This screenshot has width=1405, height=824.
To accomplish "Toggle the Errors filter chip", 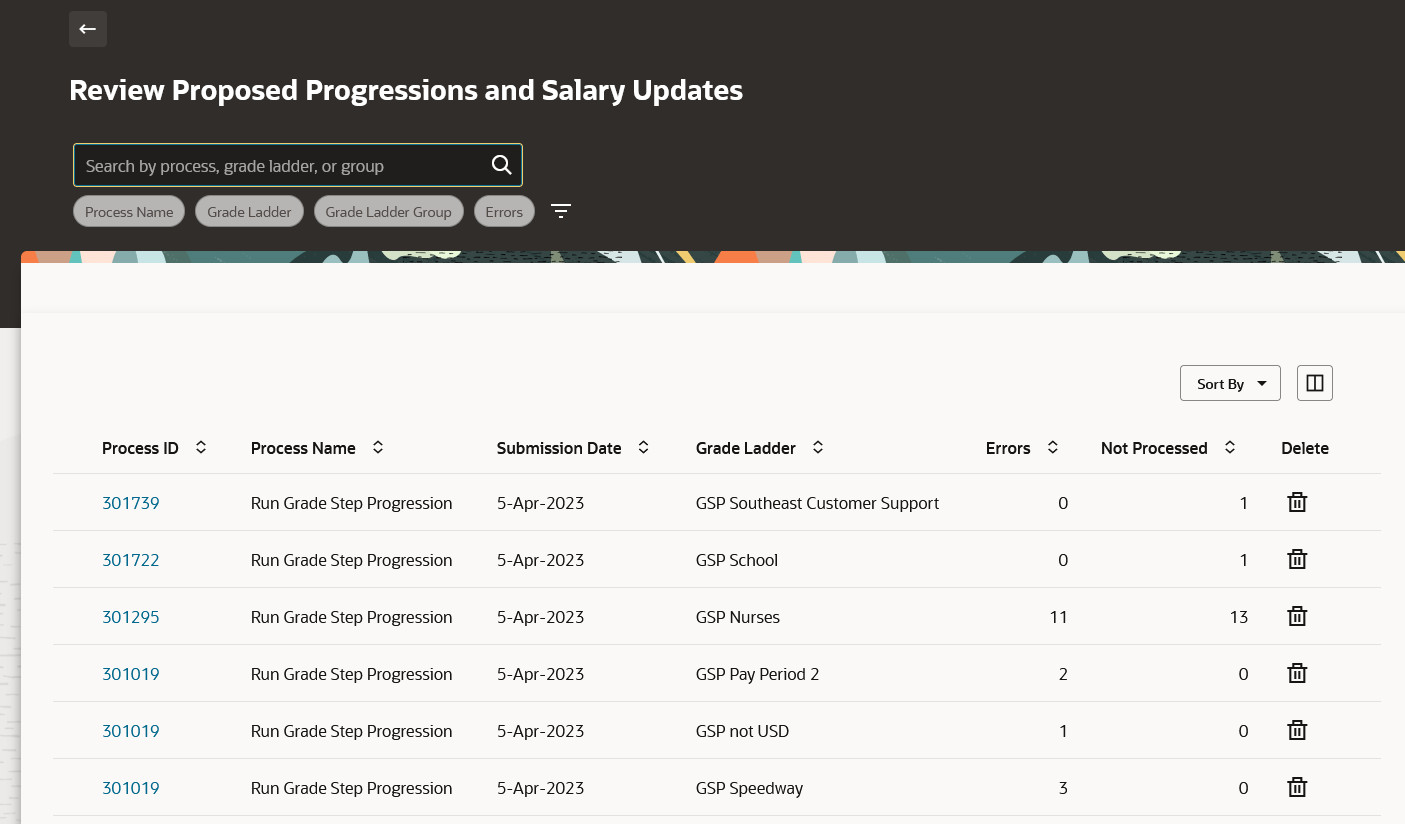I will 504,212.
